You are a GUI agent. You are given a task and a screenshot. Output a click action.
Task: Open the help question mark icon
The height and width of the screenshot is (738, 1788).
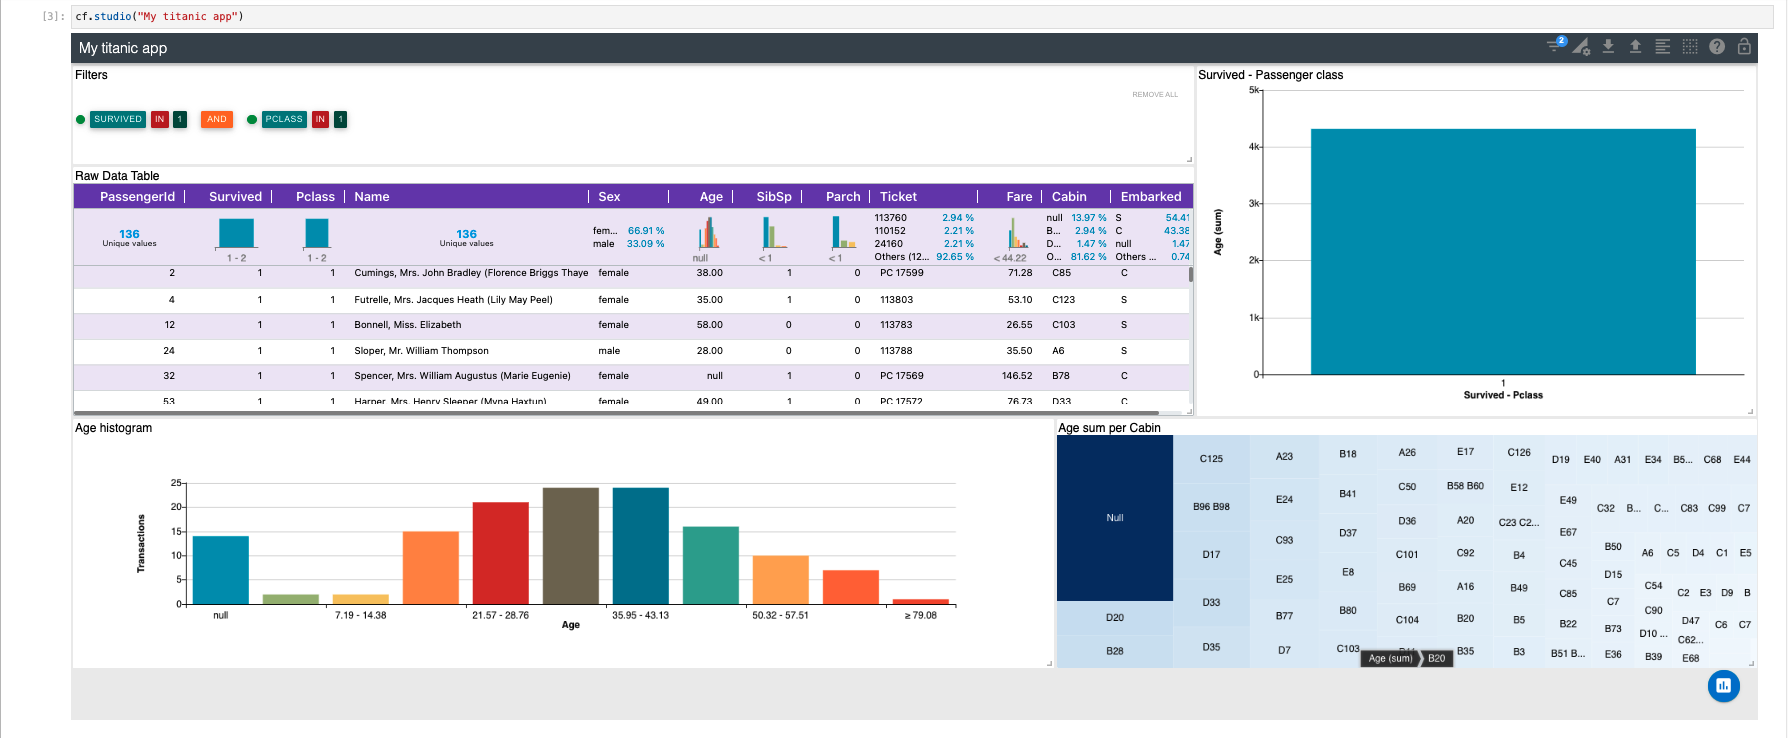pos(1717,47)
